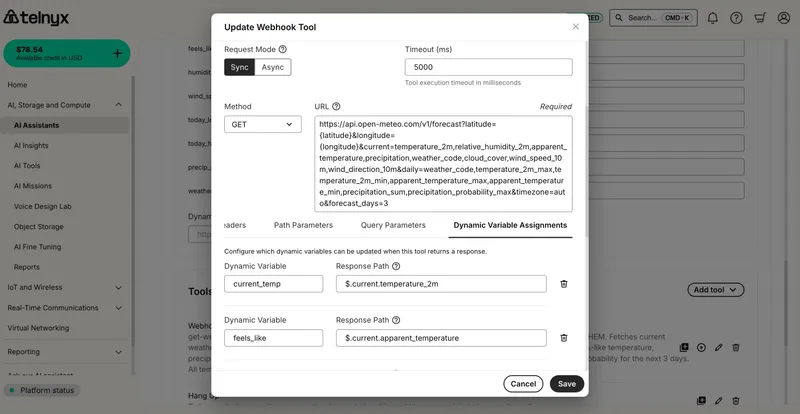800x414 pixels.
Task: Click the Save button
Action: 567,384
